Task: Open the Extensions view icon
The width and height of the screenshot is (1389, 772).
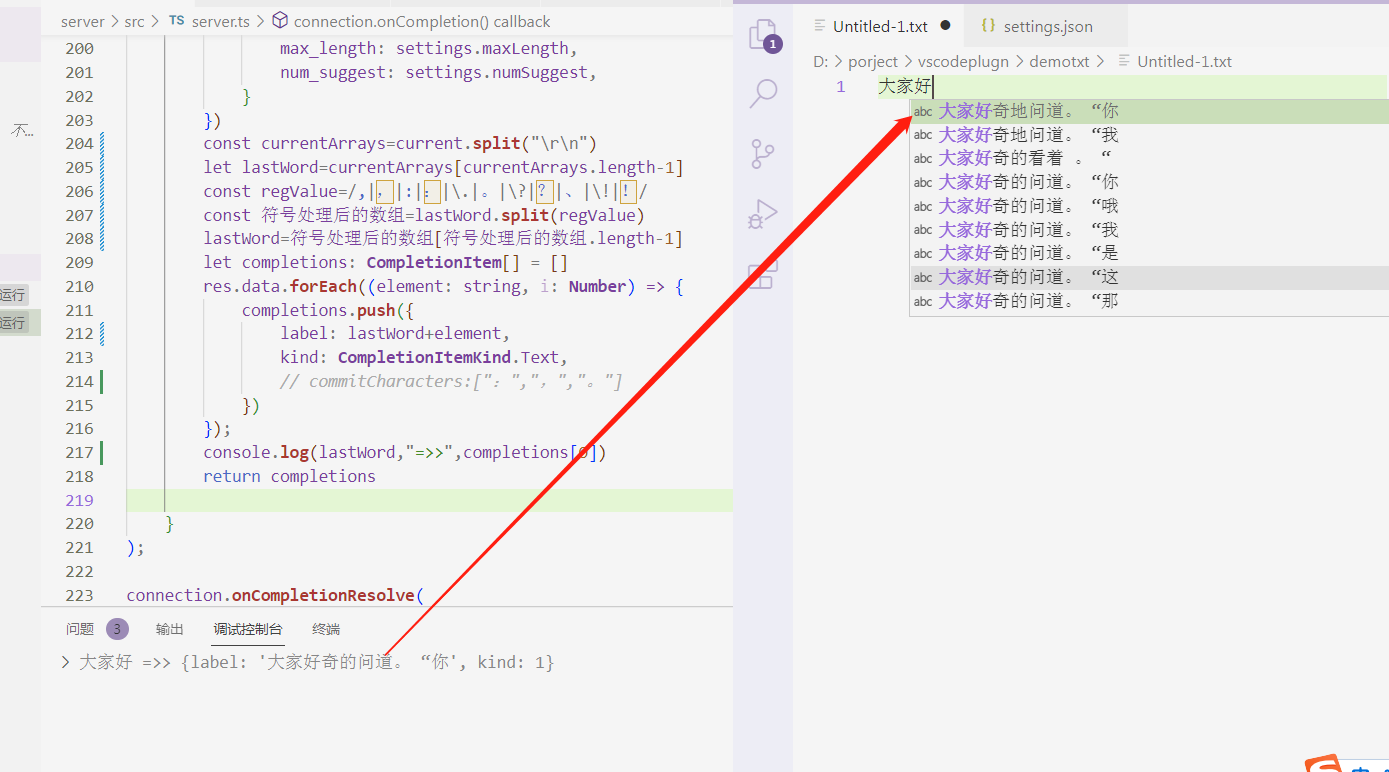Action: click(x=763, y=276)
